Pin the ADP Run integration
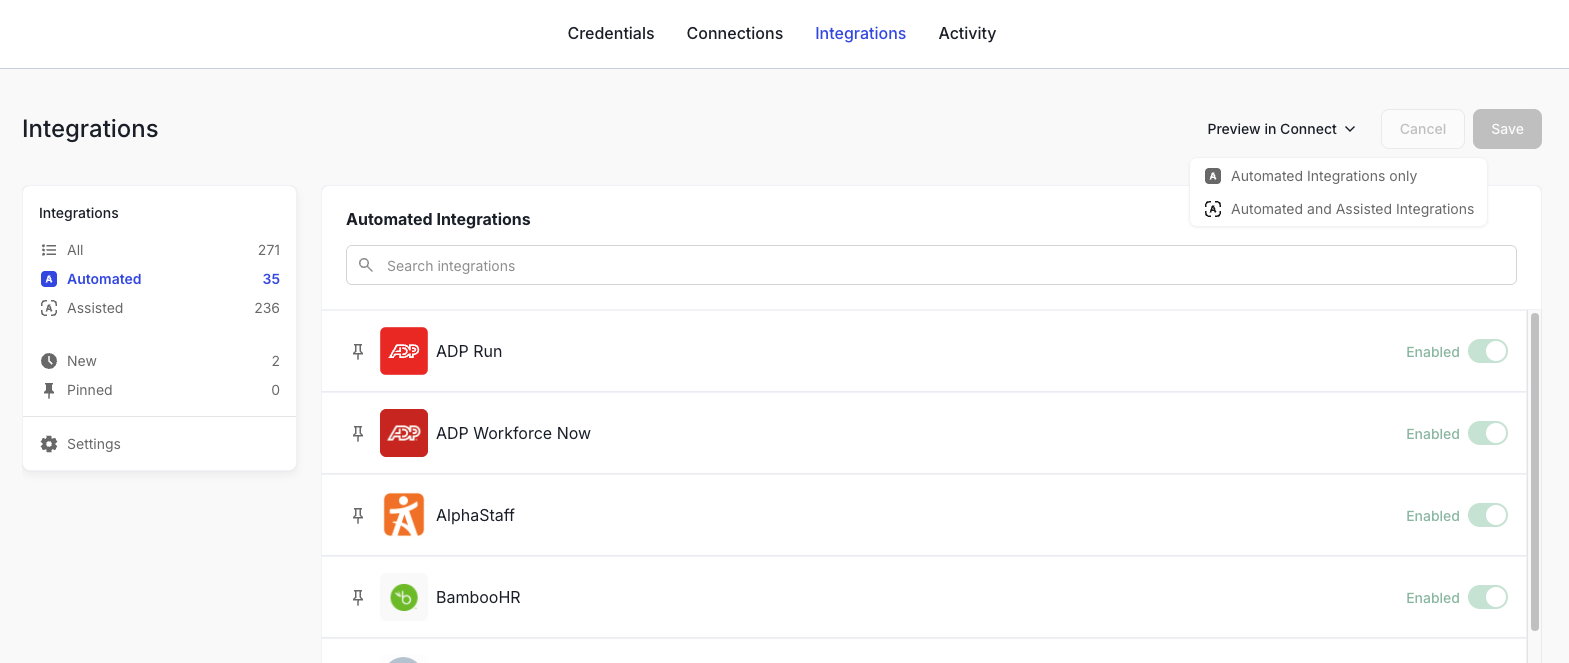This screenshot has width=1569, height=663. click(x=358, y=351)
